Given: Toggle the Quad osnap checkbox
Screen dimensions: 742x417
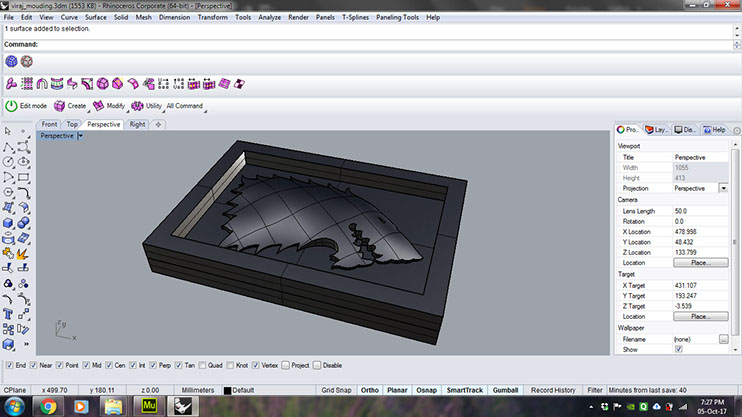Looking at the screenshot, I should [x=203, y=365].
